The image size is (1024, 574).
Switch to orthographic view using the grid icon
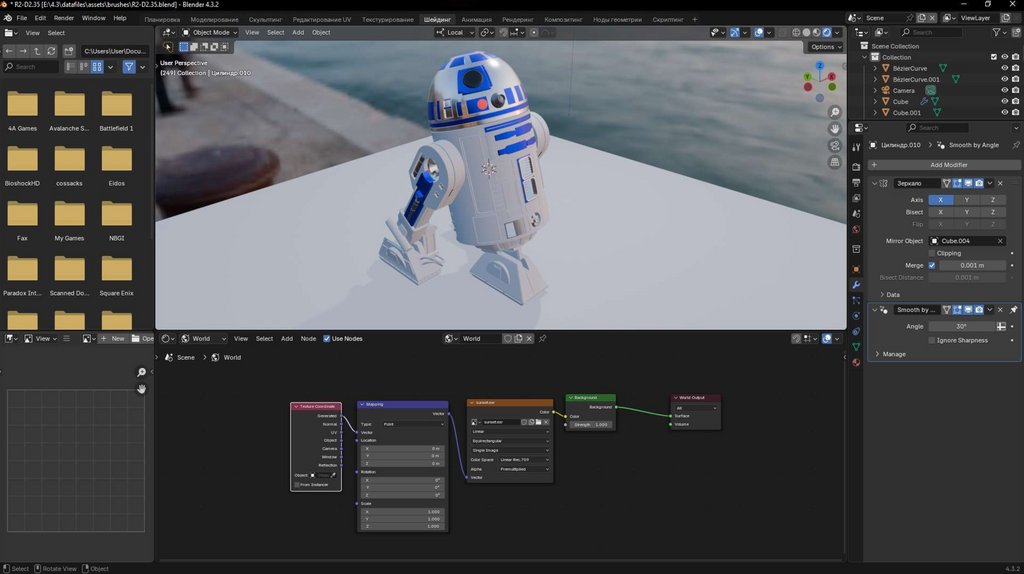click(x=834, y=163)
